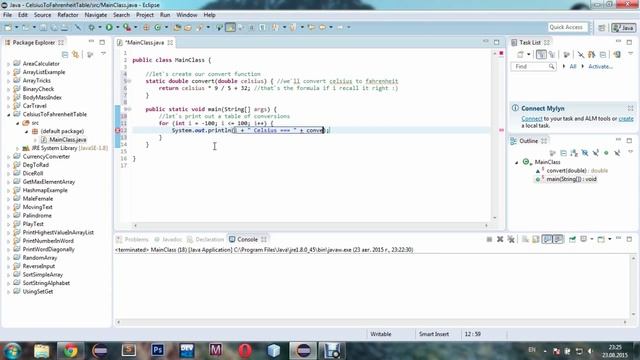
Task: Click the Open Type toolbar icon
Action: 177,27
